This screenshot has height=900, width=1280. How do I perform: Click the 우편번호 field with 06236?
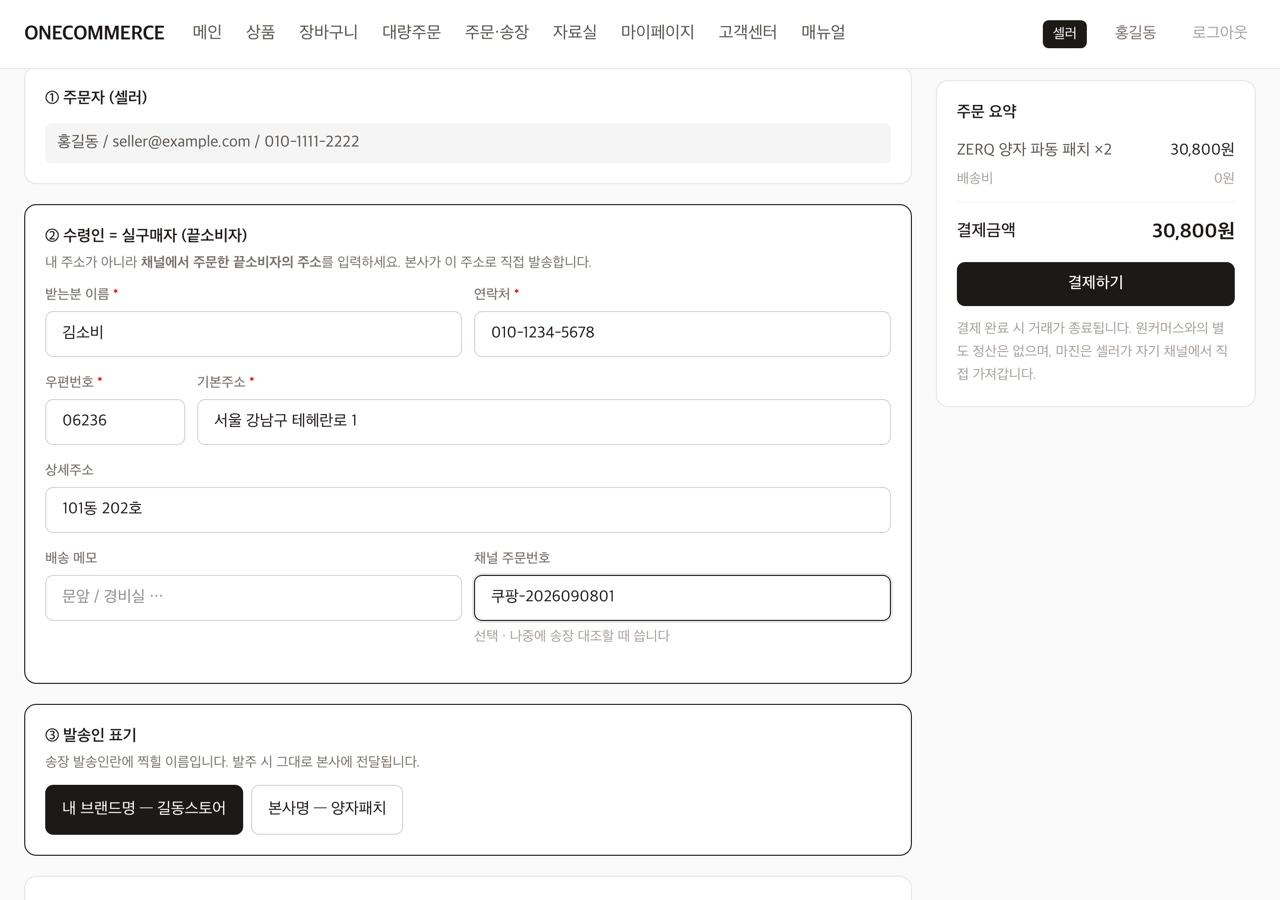click(x=115, y=422)
